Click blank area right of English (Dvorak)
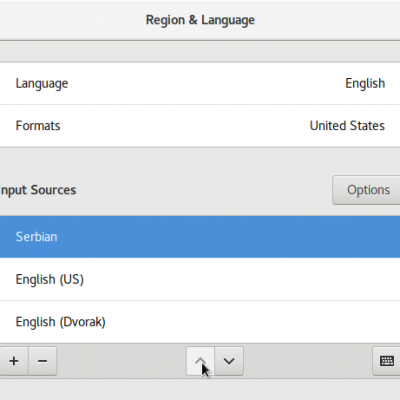The image size is (400, 400). (x=250, y=322)
